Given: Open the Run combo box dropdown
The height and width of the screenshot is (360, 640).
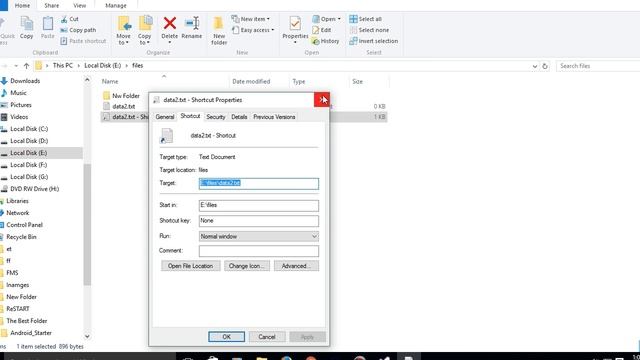Looking at the screenshot, I should click(314, 236).
